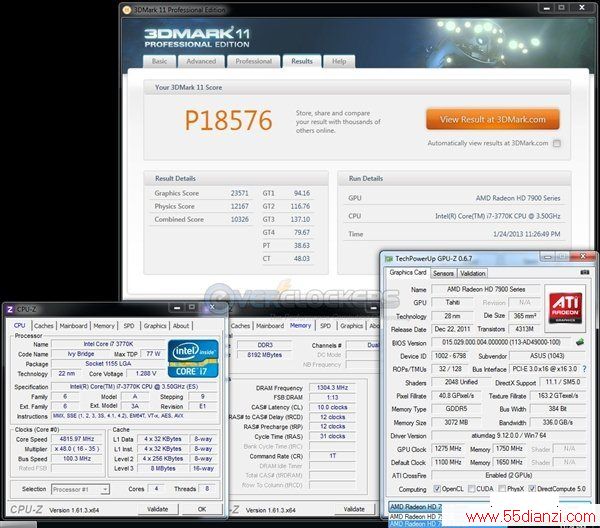Open SPD tab in front CPU-Z window

[129, 326]
